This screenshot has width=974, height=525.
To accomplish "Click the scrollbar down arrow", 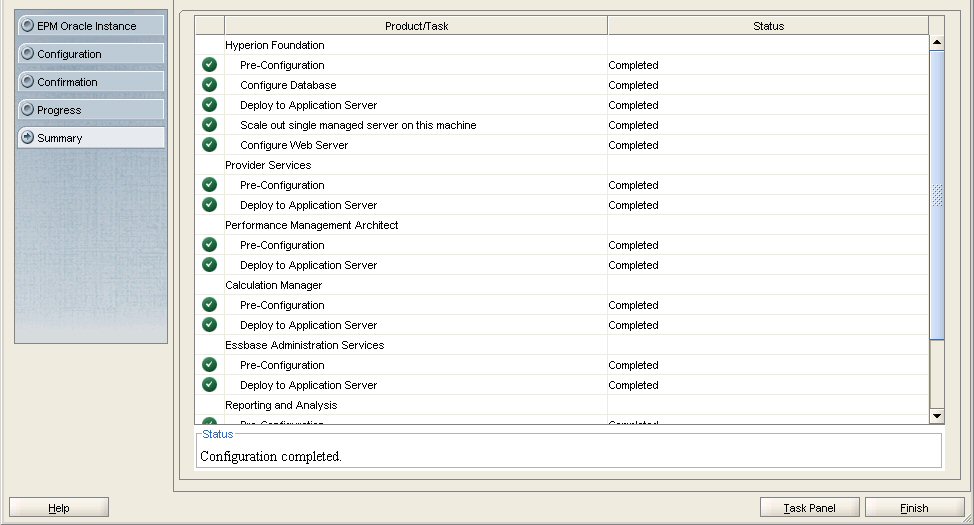I will pos(937,416).
